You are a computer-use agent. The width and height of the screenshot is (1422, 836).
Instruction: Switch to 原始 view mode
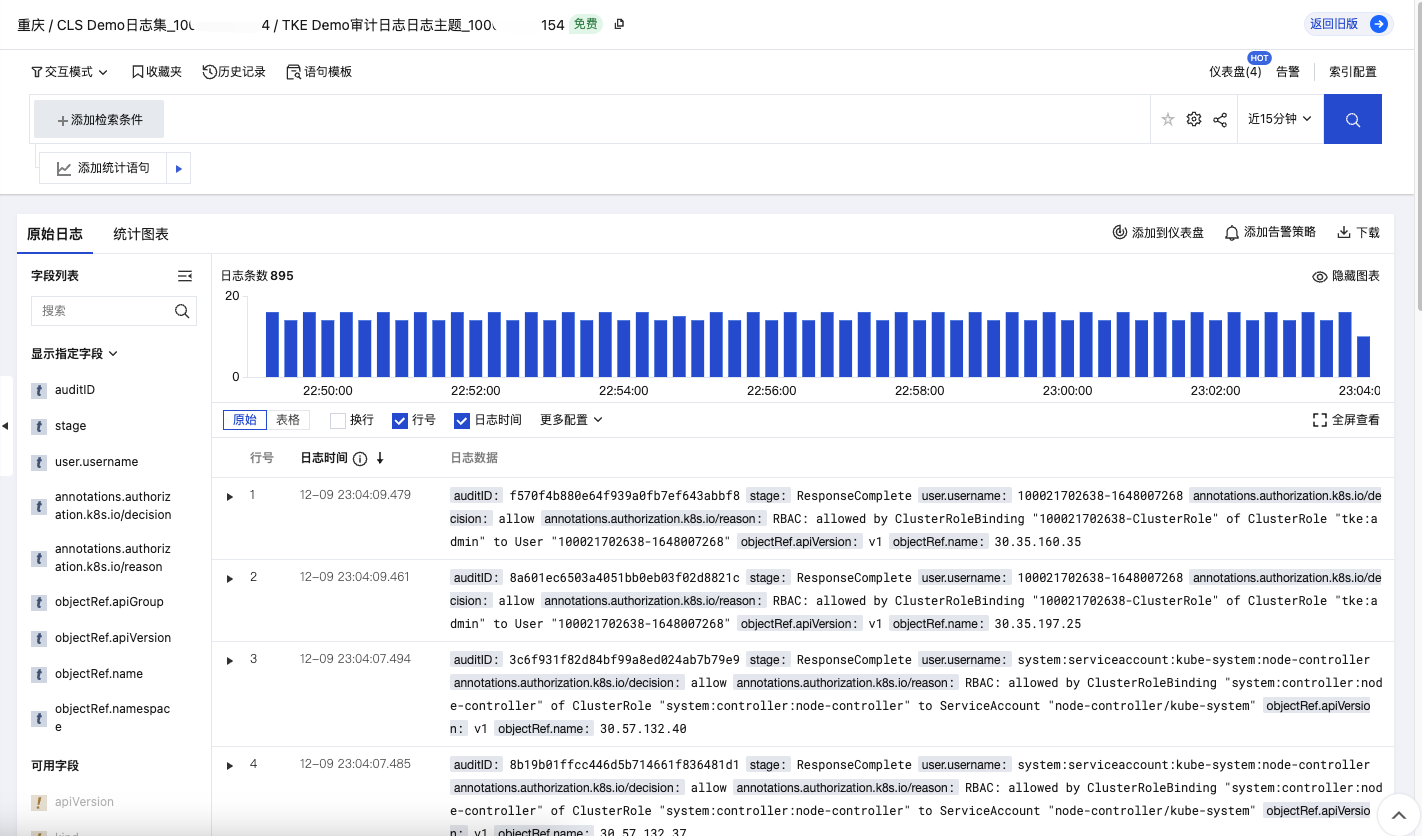point(245,420)
